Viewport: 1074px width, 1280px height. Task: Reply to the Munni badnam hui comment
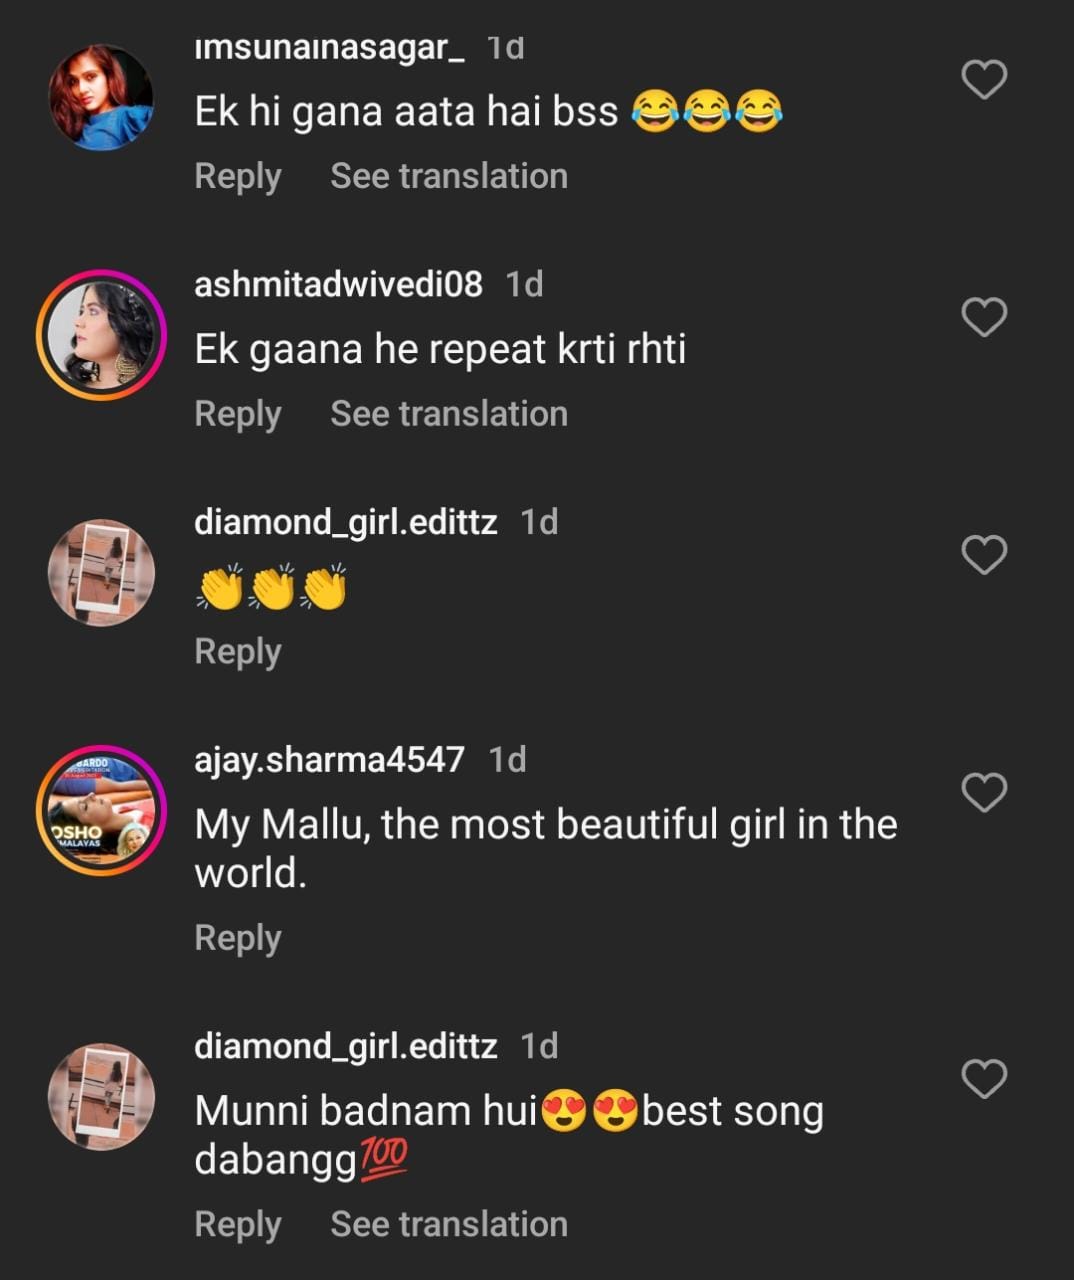click(238, 1224)
